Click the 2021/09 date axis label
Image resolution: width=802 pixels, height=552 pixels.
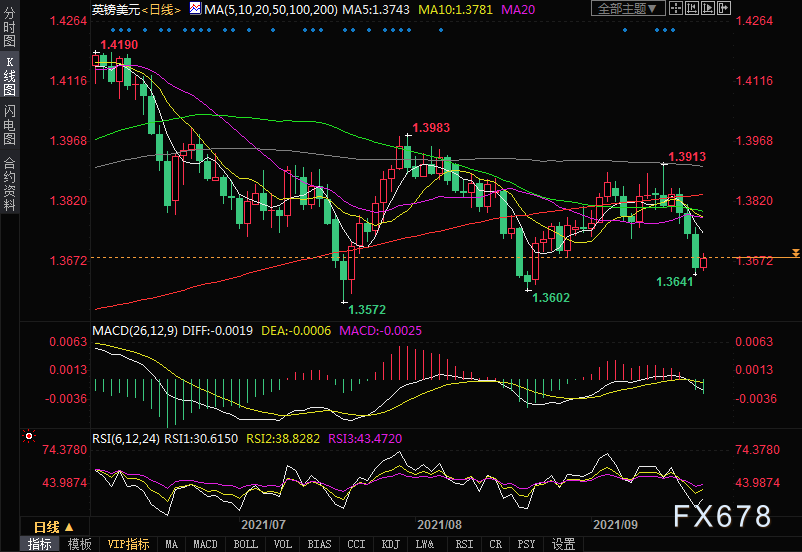[x=615, y=524]
